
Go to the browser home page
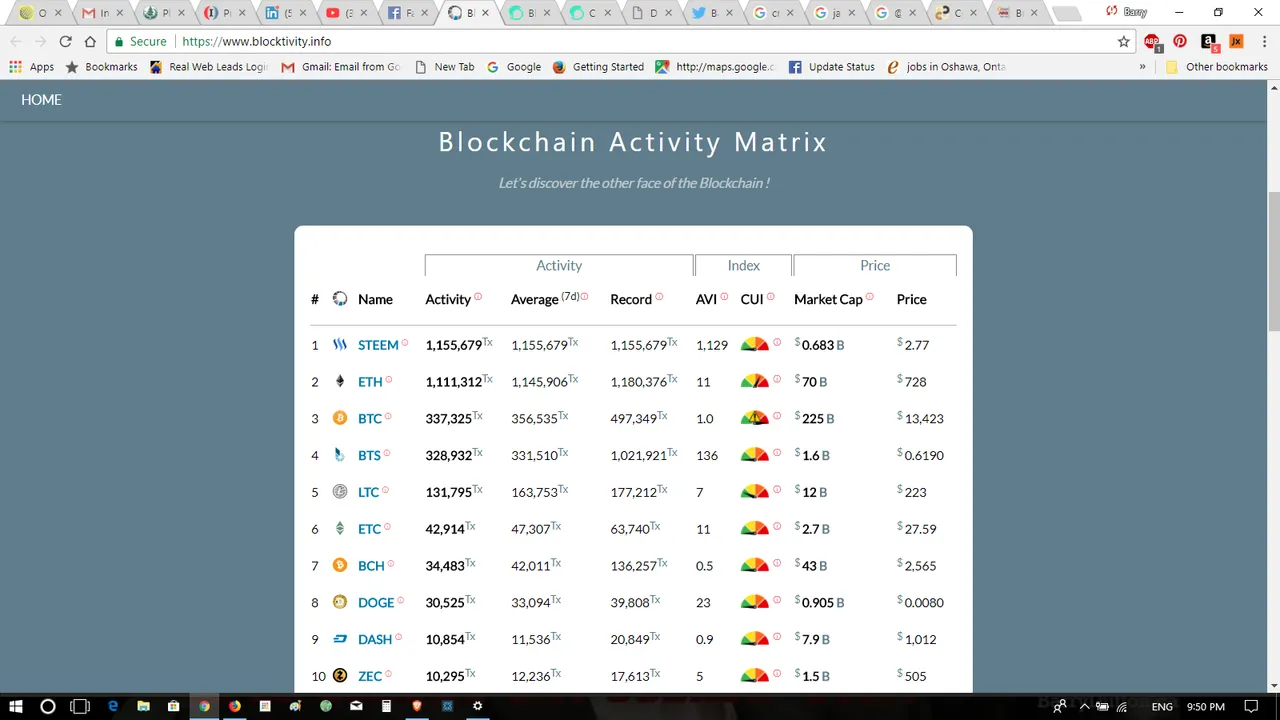pyautogui.click(x=90, y=42)
